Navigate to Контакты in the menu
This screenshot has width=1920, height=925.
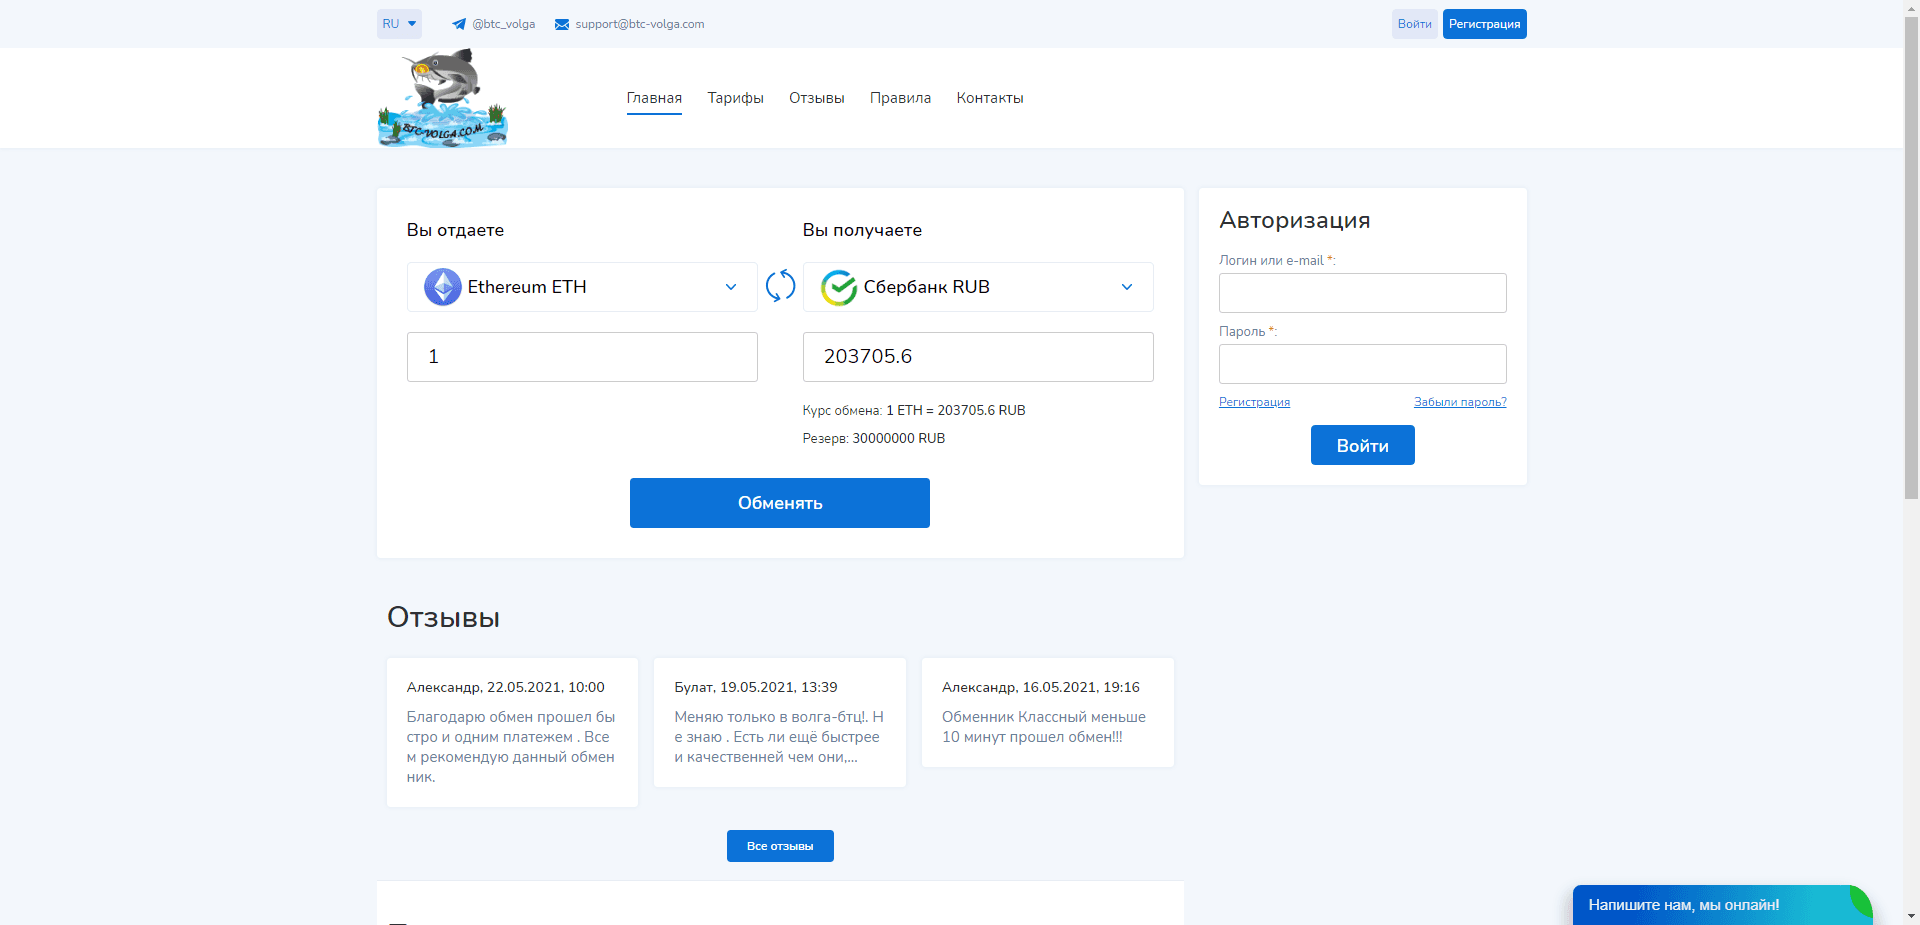989,98
